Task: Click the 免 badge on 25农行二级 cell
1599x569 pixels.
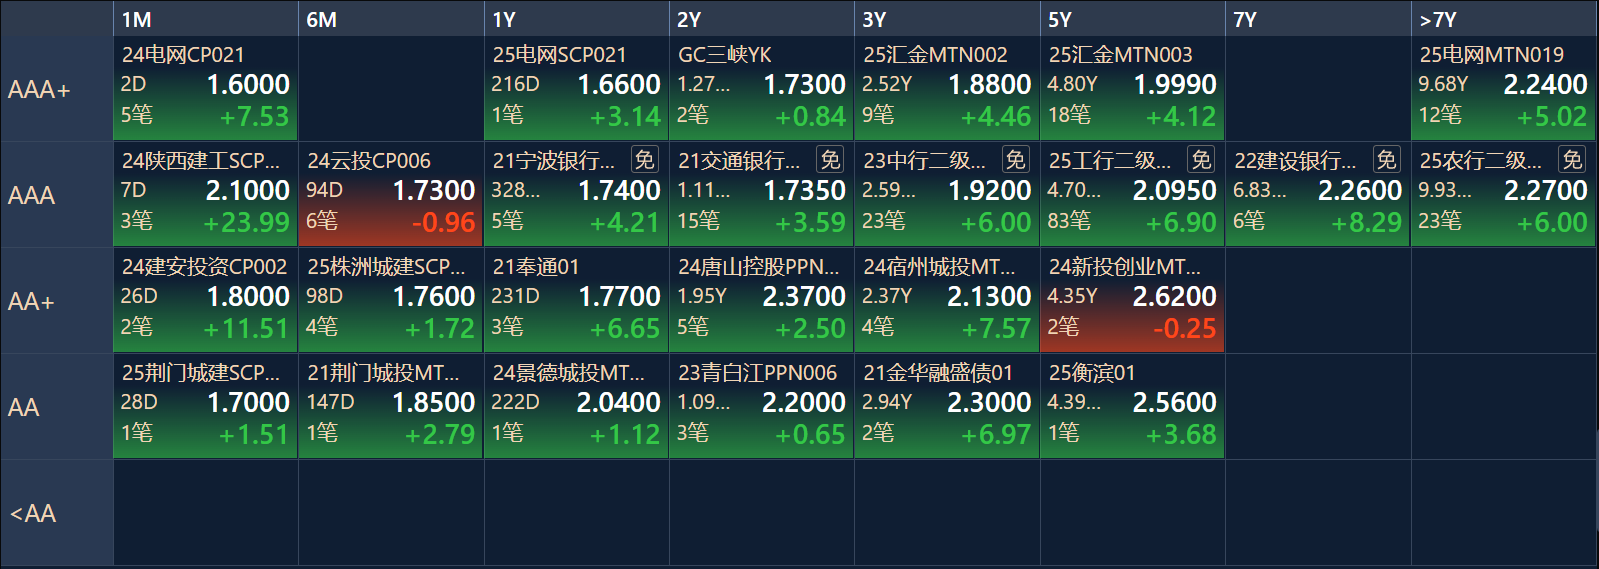Action: click(1572, 160)
